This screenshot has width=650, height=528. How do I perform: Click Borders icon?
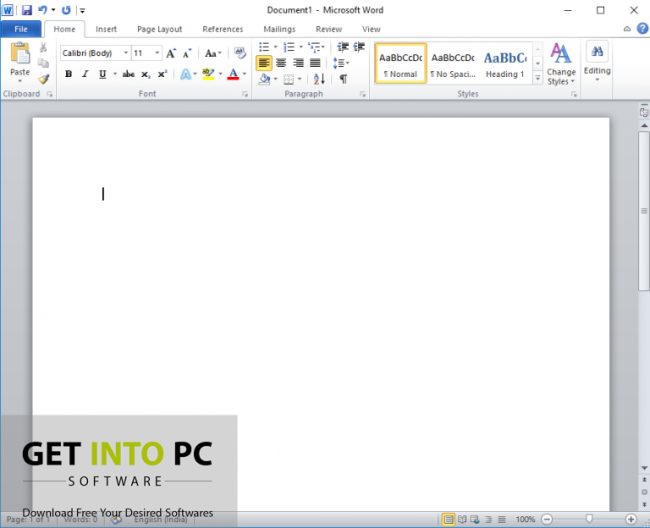coord(289,79)
